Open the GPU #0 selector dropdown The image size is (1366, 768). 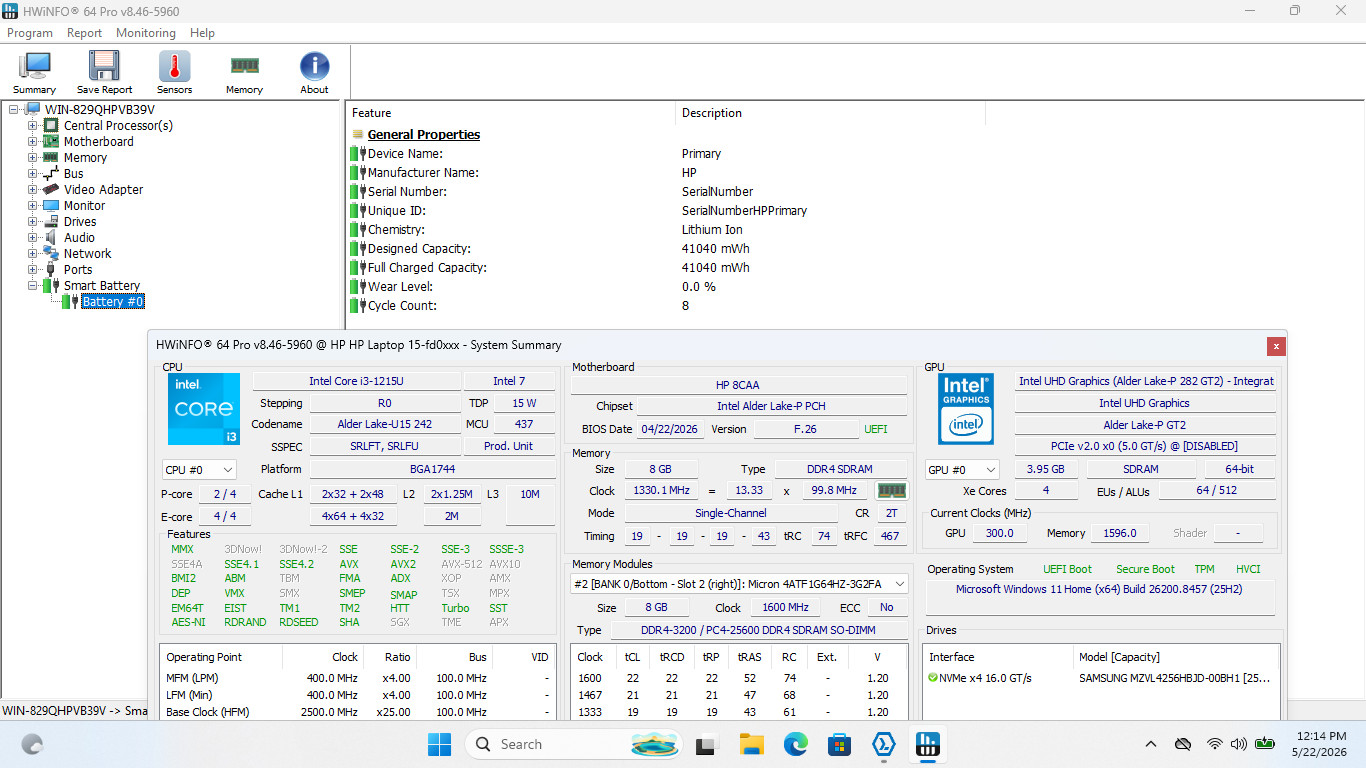(x=963, y=469)
